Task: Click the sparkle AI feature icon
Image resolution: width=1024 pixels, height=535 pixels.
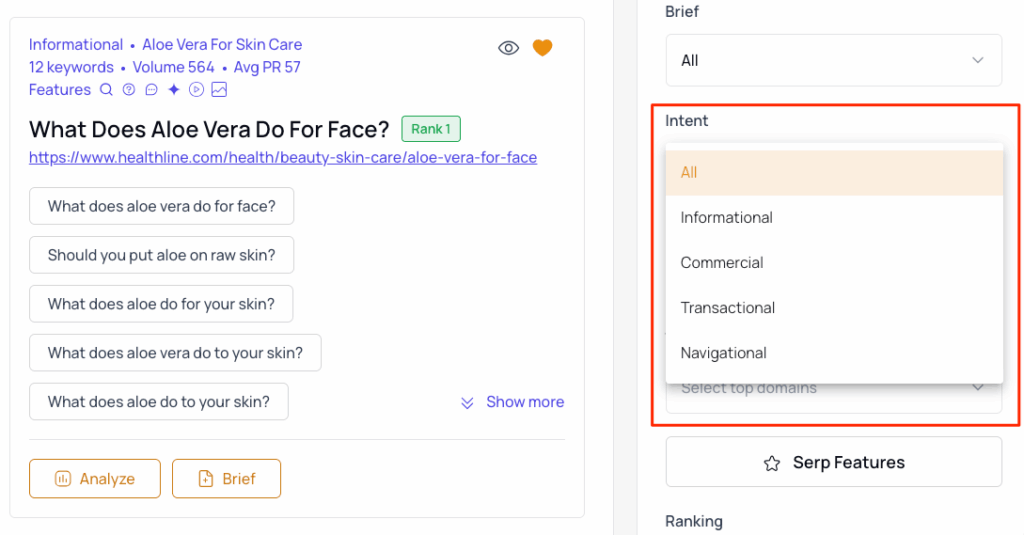Action: coord(174,90)
